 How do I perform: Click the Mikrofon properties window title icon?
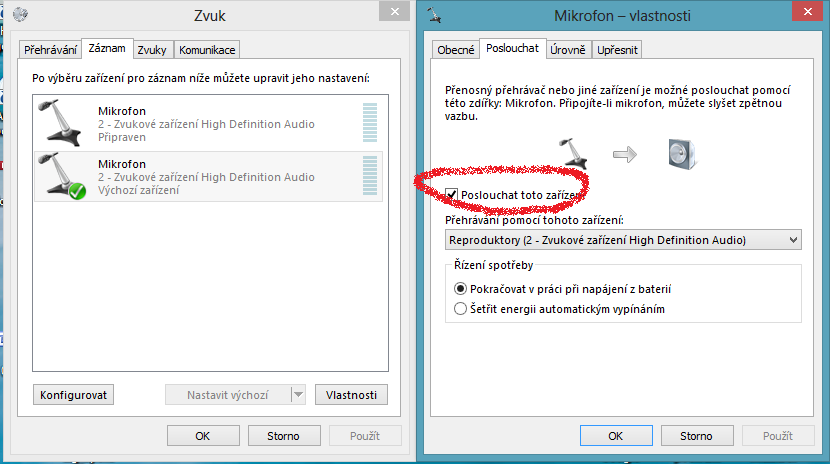click(x=435, y=15)
